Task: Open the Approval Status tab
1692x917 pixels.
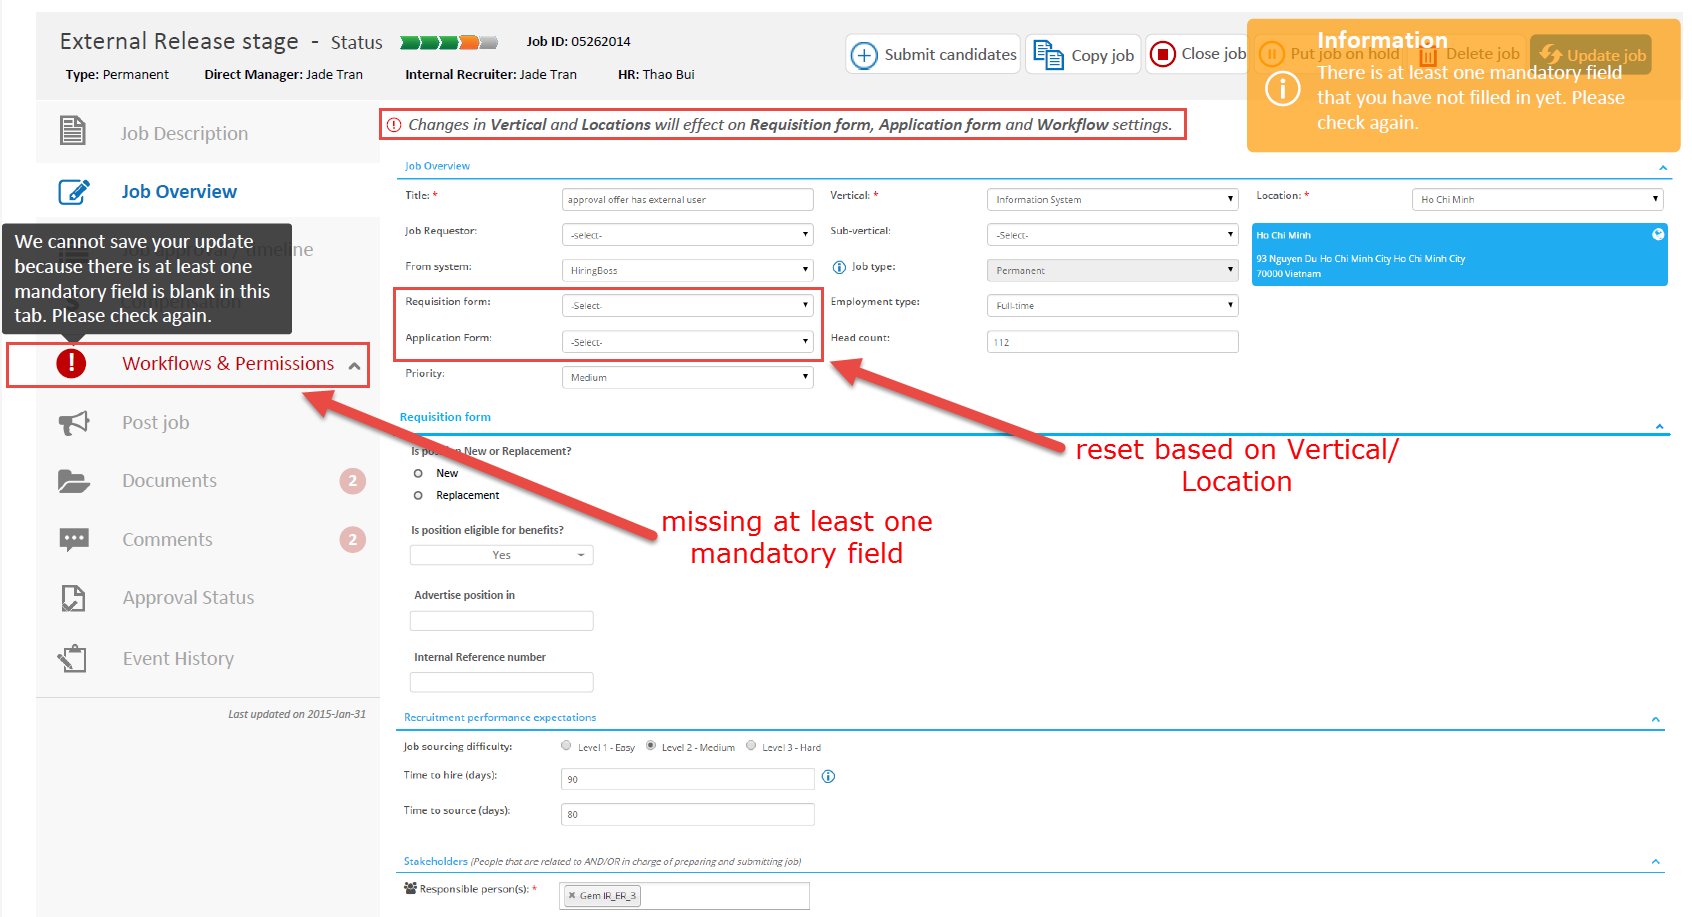Action: pos(208,598)
